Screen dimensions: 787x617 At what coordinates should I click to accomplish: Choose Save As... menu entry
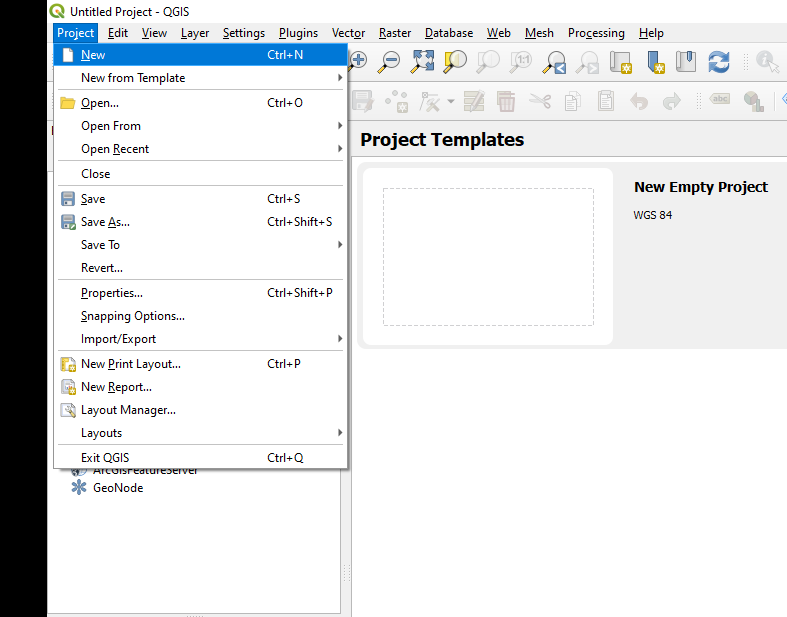point(201,222)
